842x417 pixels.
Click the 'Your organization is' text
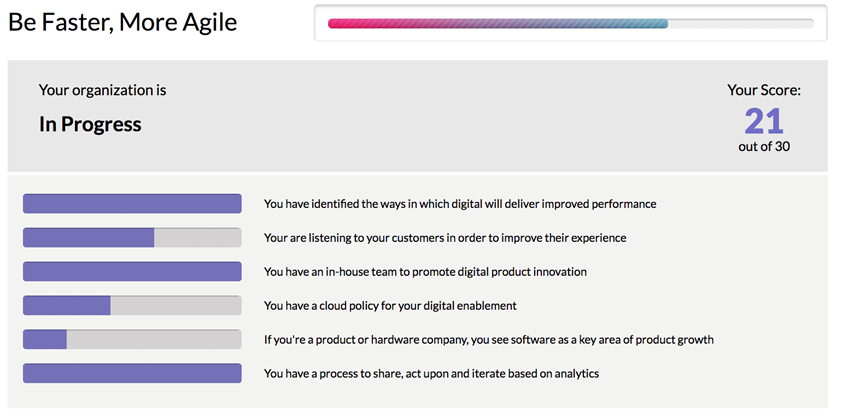pos(103,90)
